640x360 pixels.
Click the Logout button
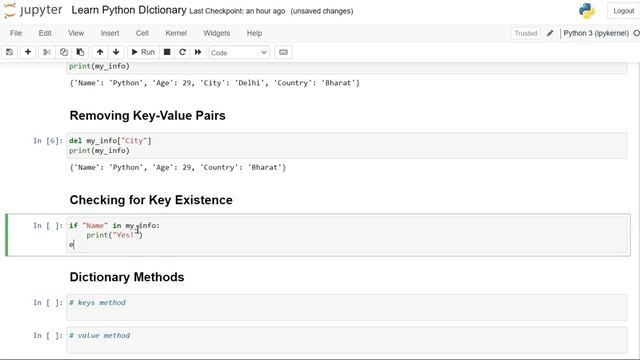[623, 11]
